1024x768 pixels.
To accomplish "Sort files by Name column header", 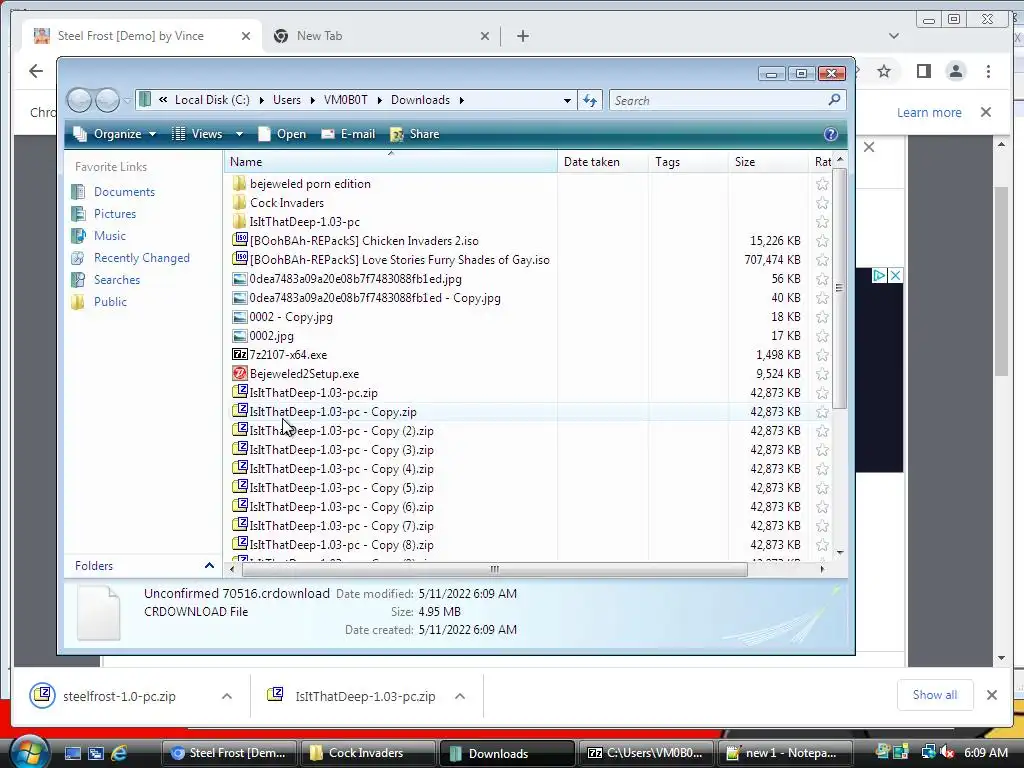I will [390, 162].
